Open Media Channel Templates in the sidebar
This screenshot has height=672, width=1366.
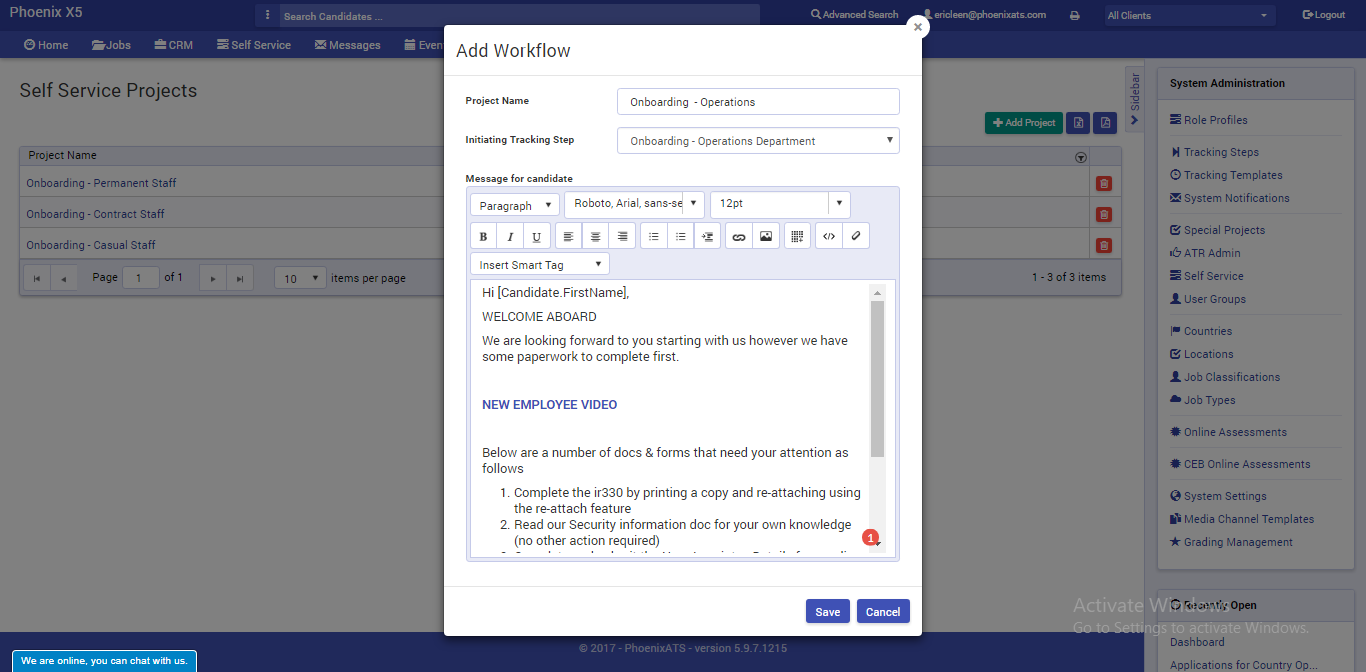coord(1242,519)
